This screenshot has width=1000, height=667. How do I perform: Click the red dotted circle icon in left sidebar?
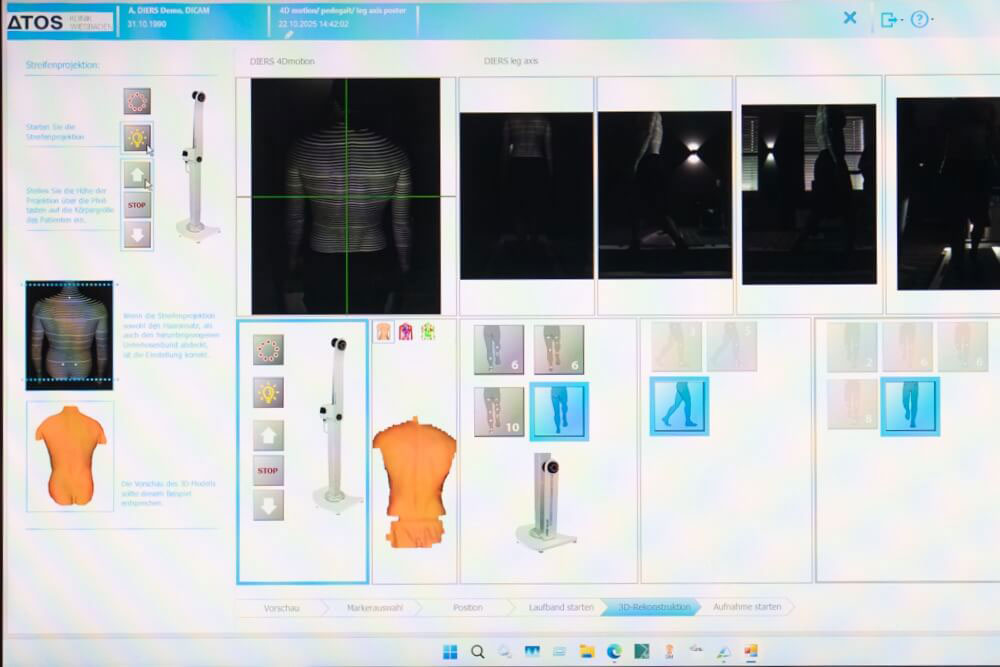[137, 101]
